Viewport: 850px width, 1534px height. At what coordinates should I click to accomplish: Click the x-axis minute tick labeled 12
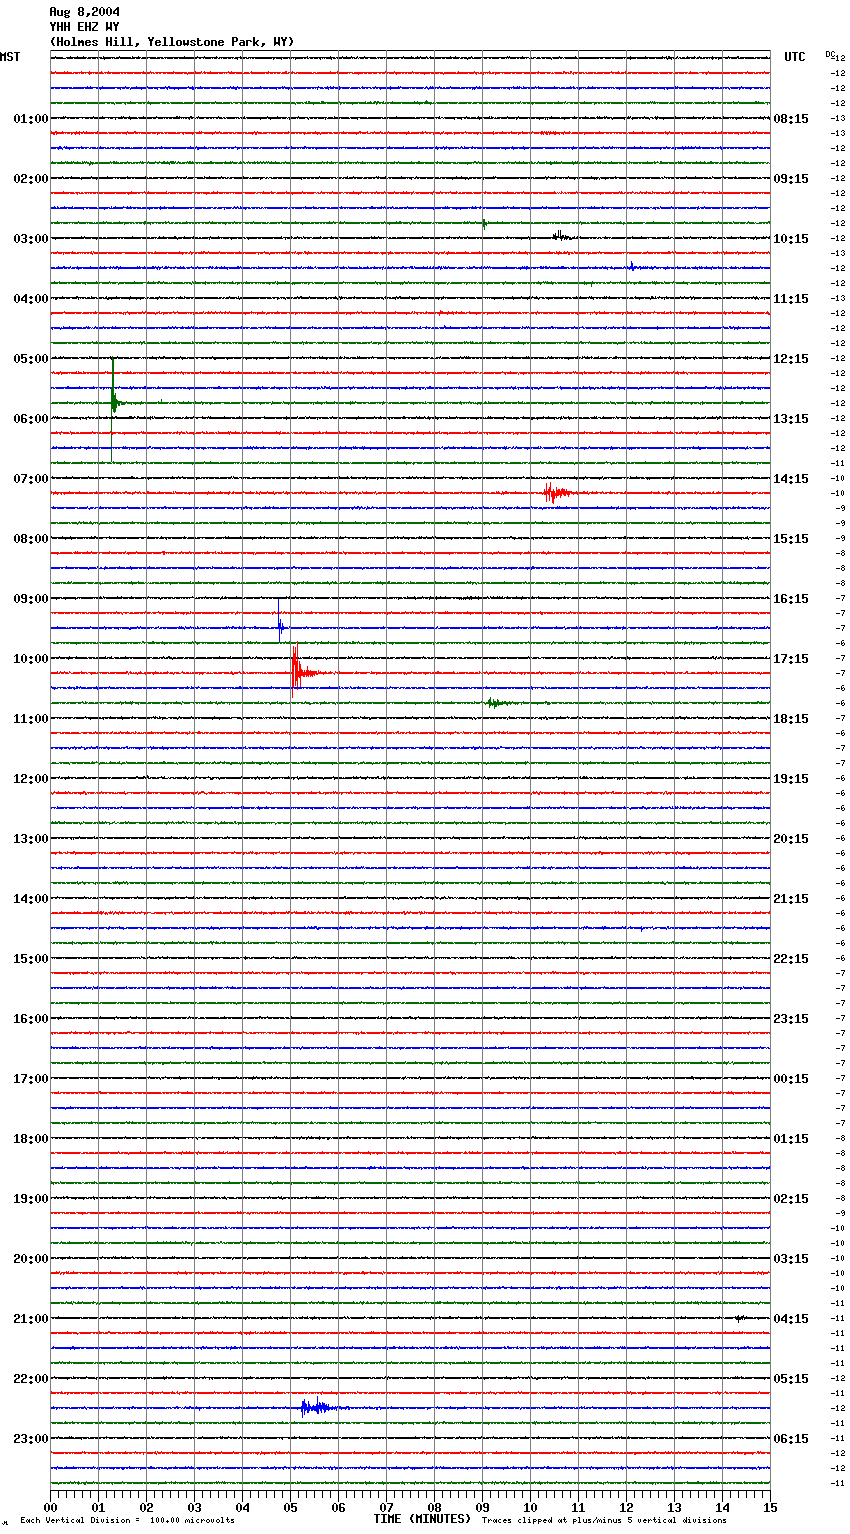[x=626, y=1507]
